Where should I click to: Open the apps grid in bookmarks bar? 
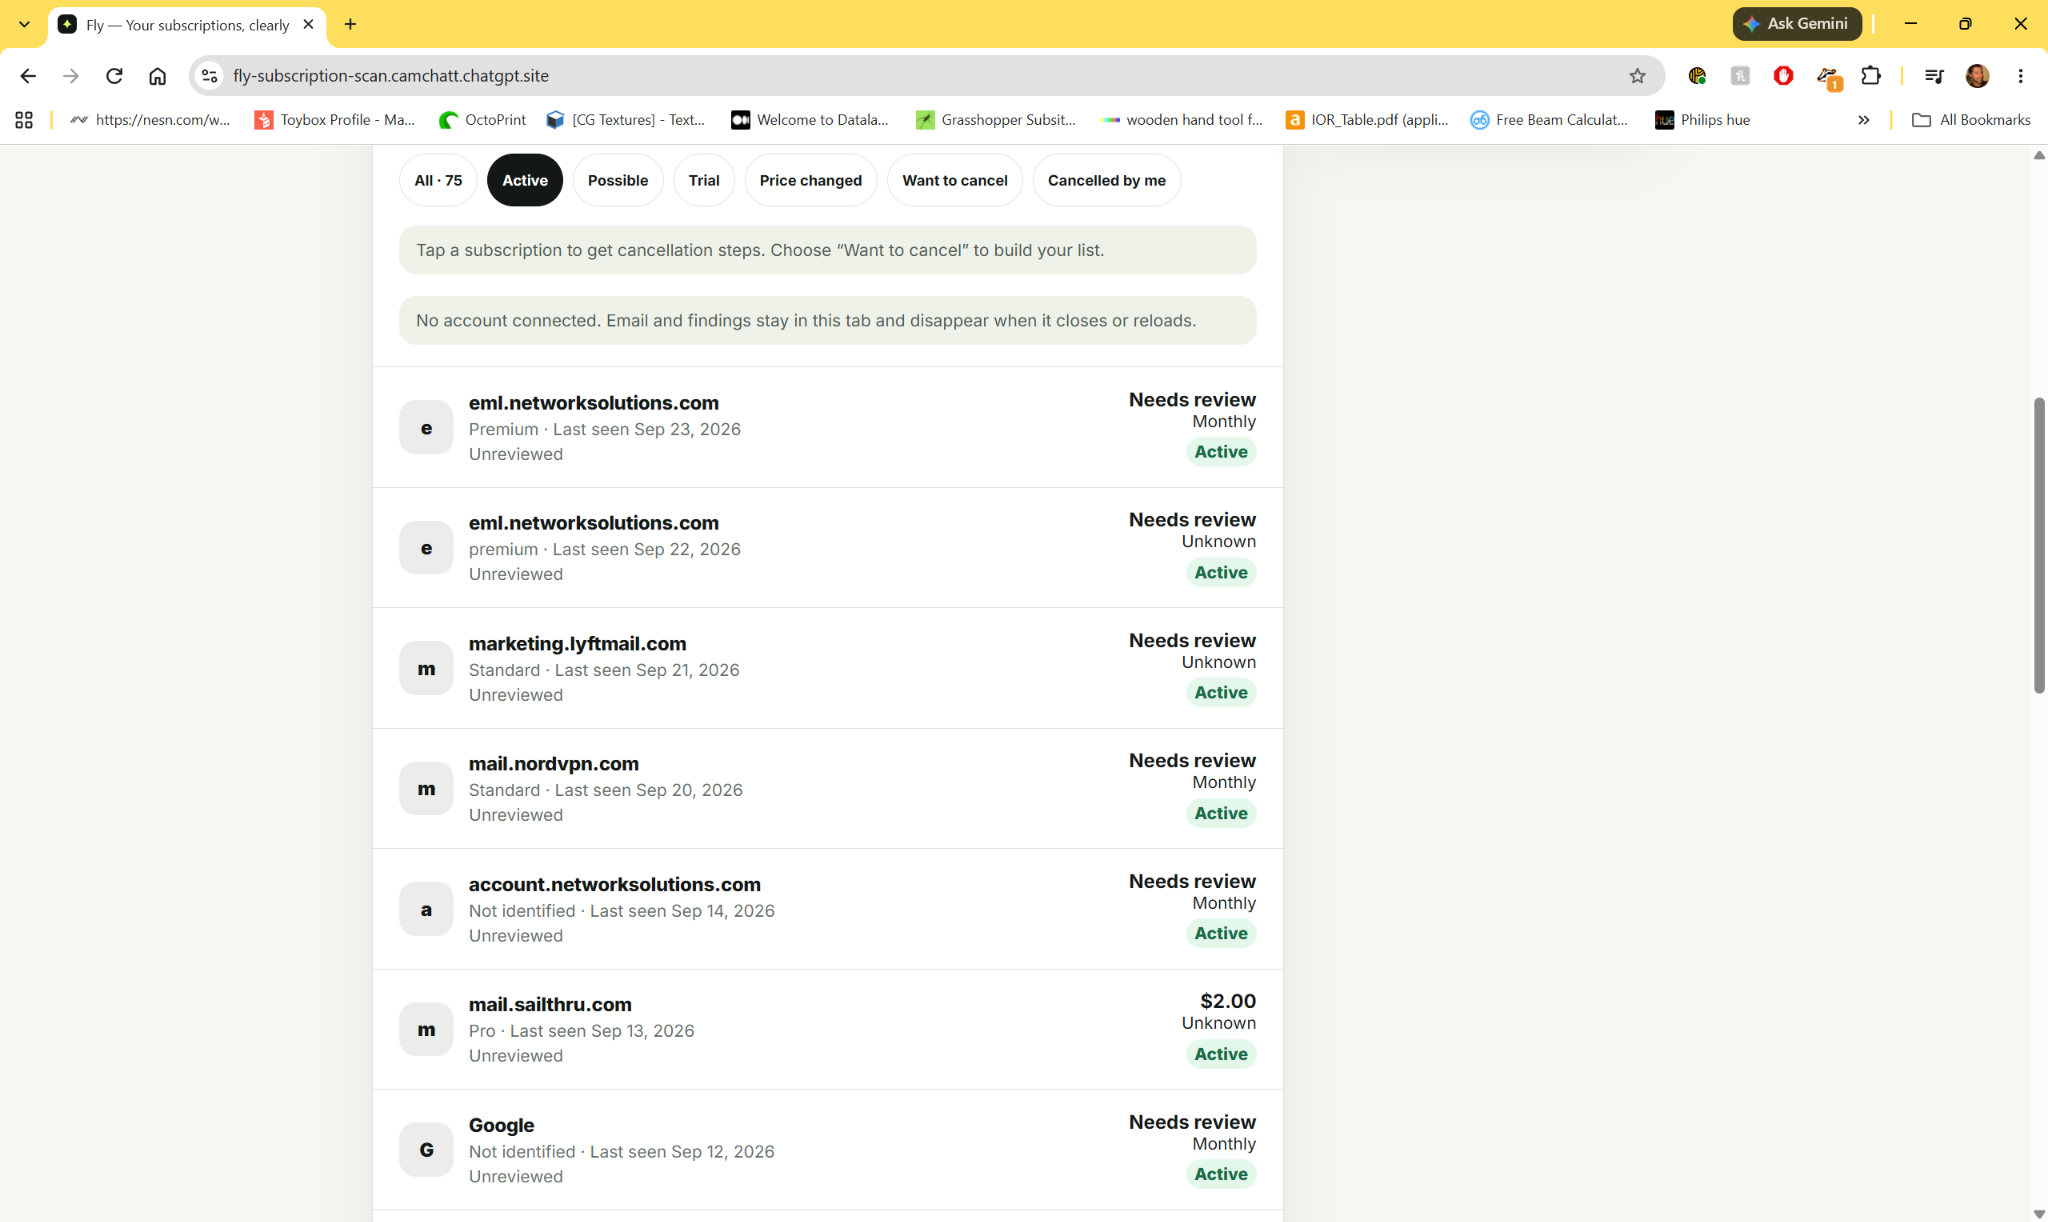[x=24, y=120]
